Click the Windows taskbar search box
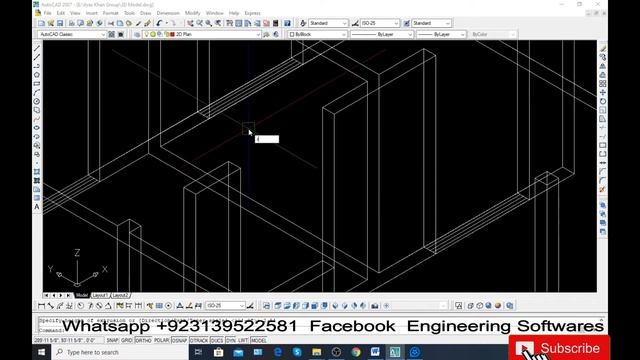This screenshot has height=360, width=640. pos(120,352)
